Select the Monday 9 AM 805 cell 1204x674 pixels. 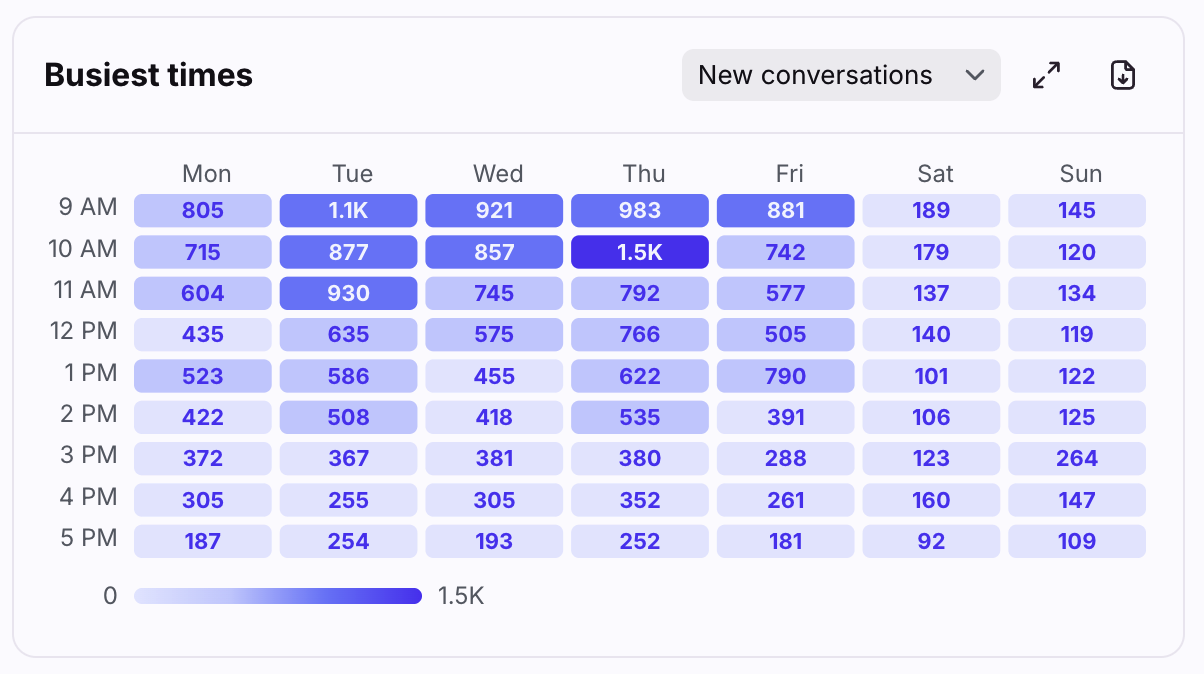coord(203,211)
